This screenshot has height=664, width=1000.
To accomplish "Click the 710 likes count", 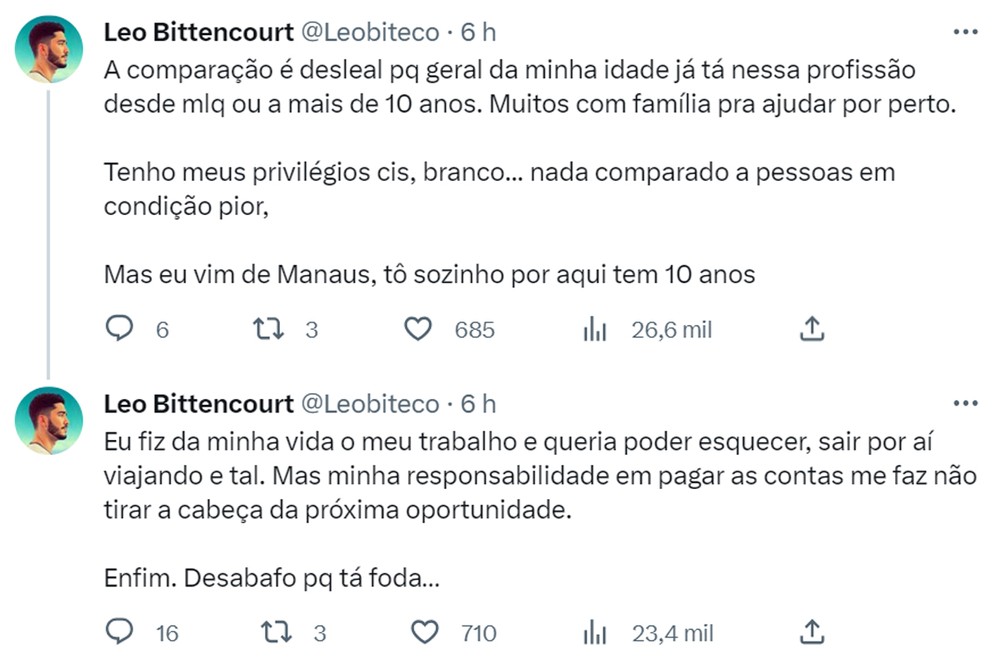I will coord(477,632).
